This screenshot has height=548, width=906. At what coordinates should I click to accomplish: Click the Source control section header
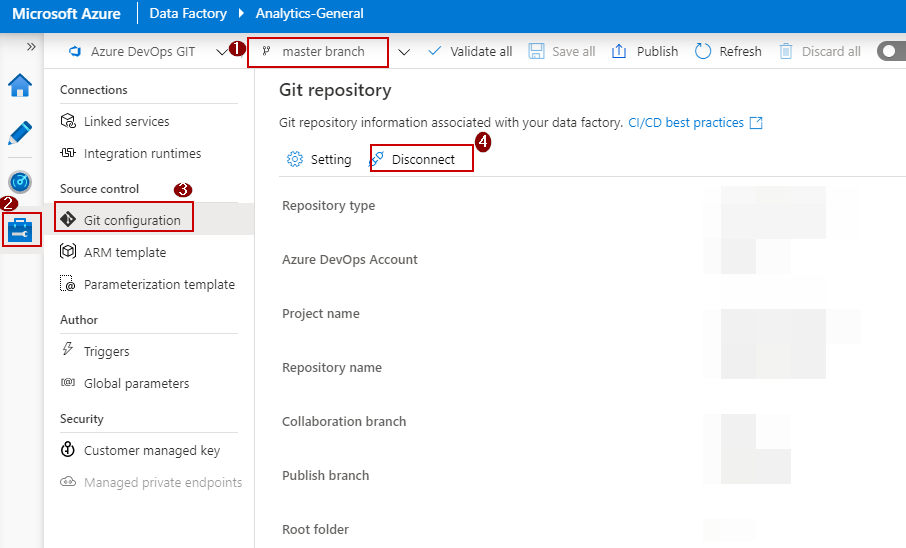coord(99,189)
